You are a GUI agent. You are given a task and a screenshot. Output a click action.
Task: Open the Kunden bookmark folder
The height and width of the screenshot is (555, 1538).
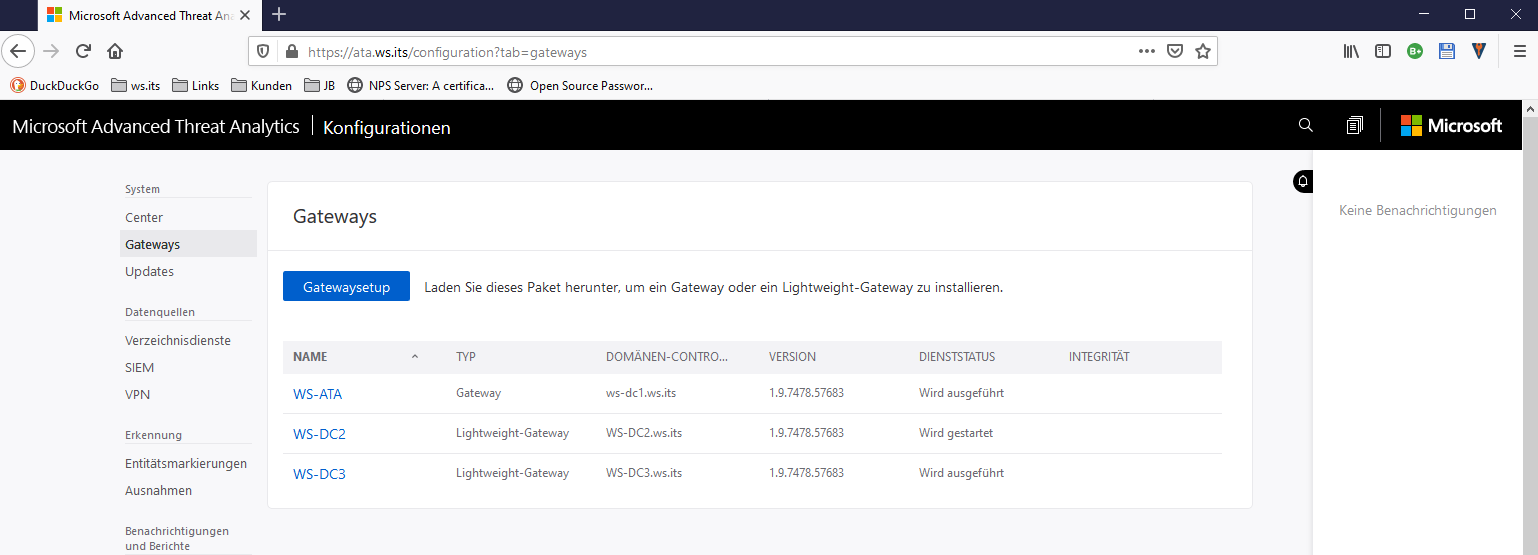[261, 85]
